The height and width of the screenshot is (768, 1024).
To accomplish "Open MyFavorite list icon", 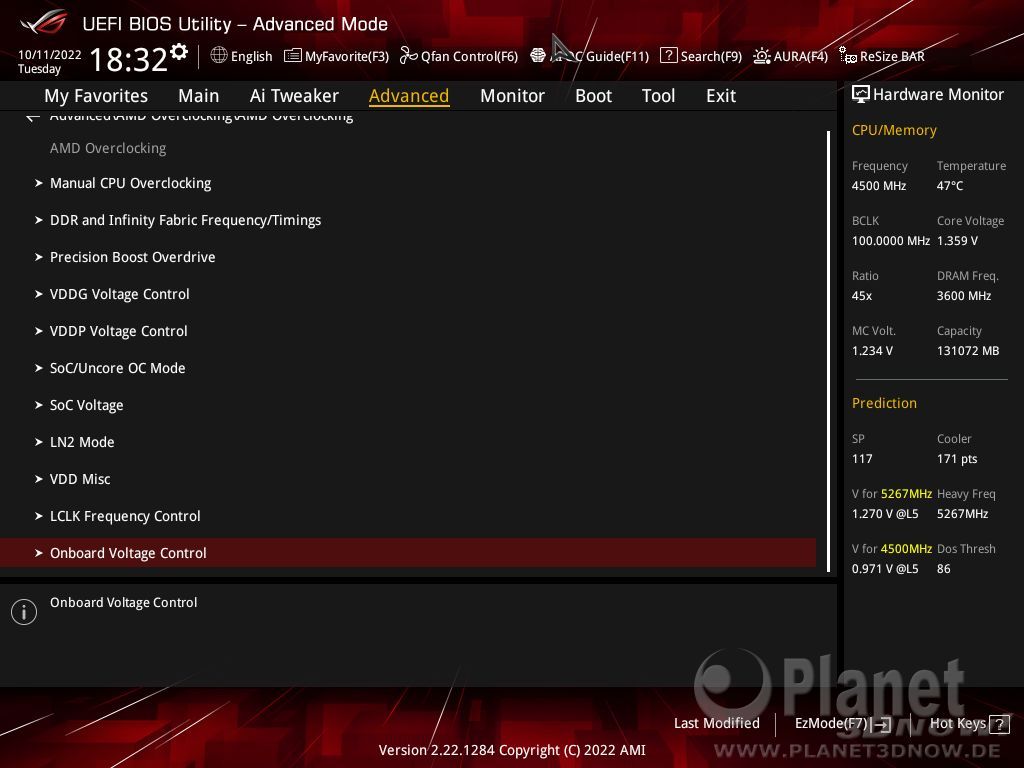I will tap(293, 56).
